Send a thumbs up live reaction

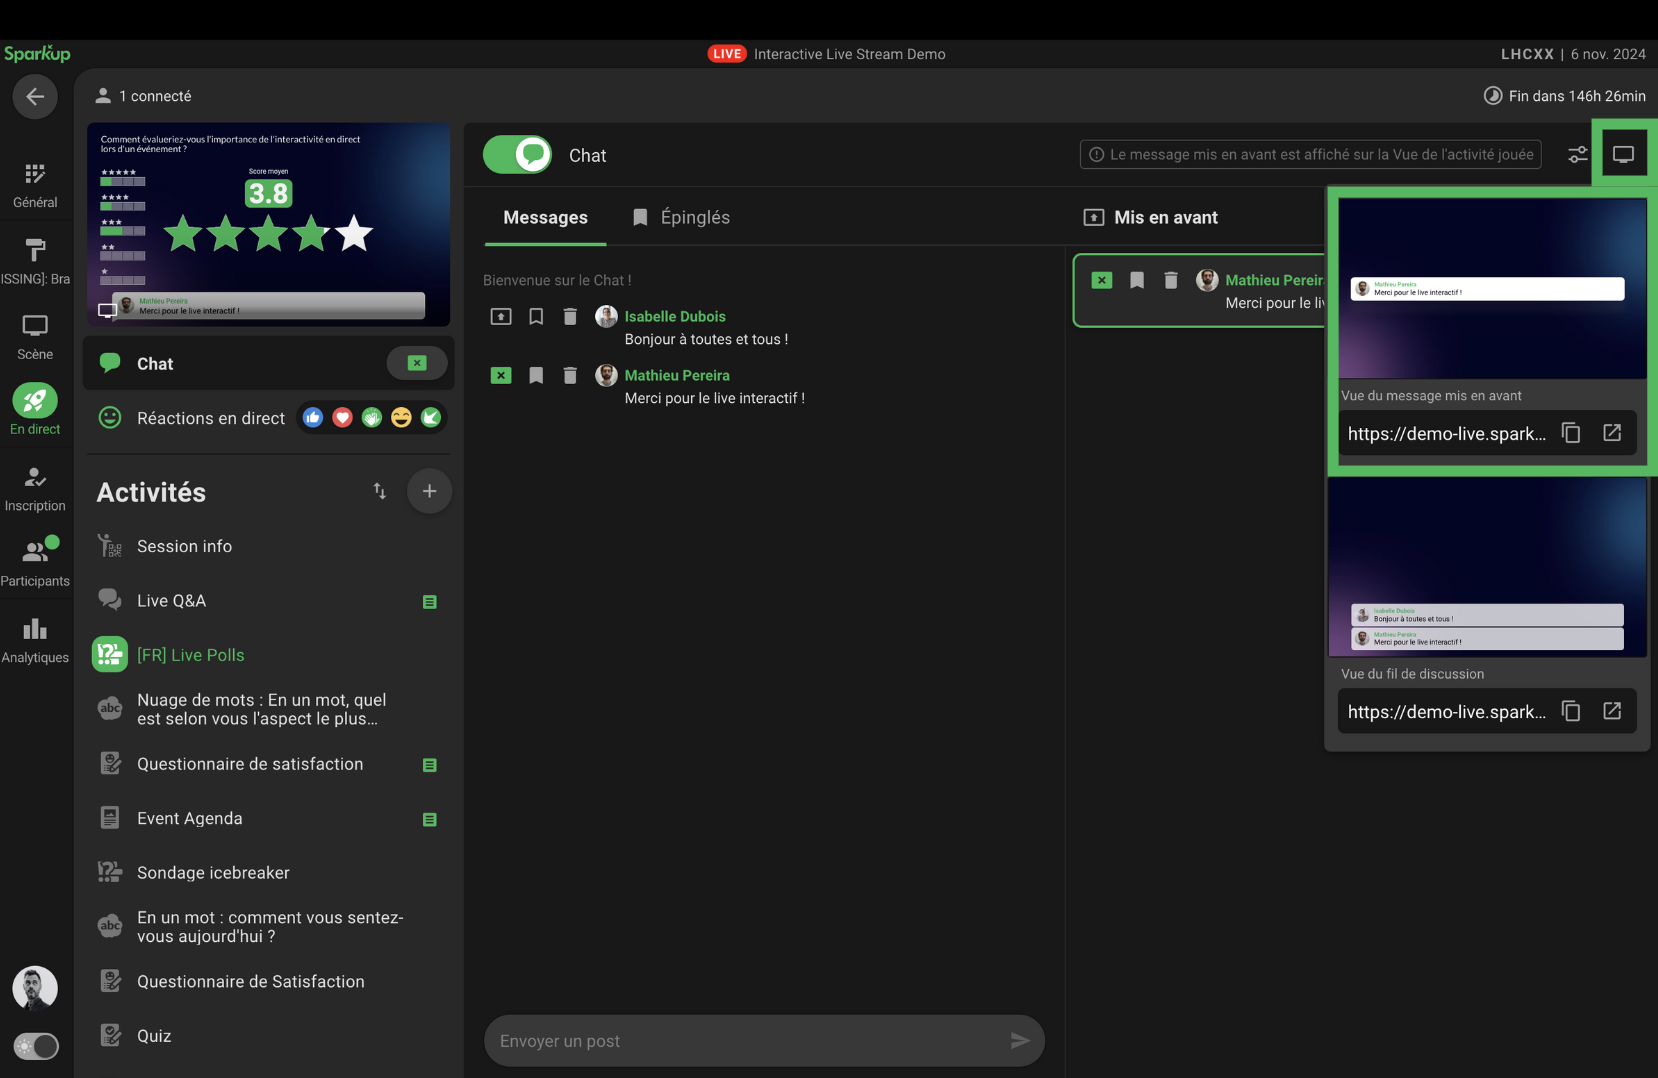pyautogui.click(x=313, y=418)
